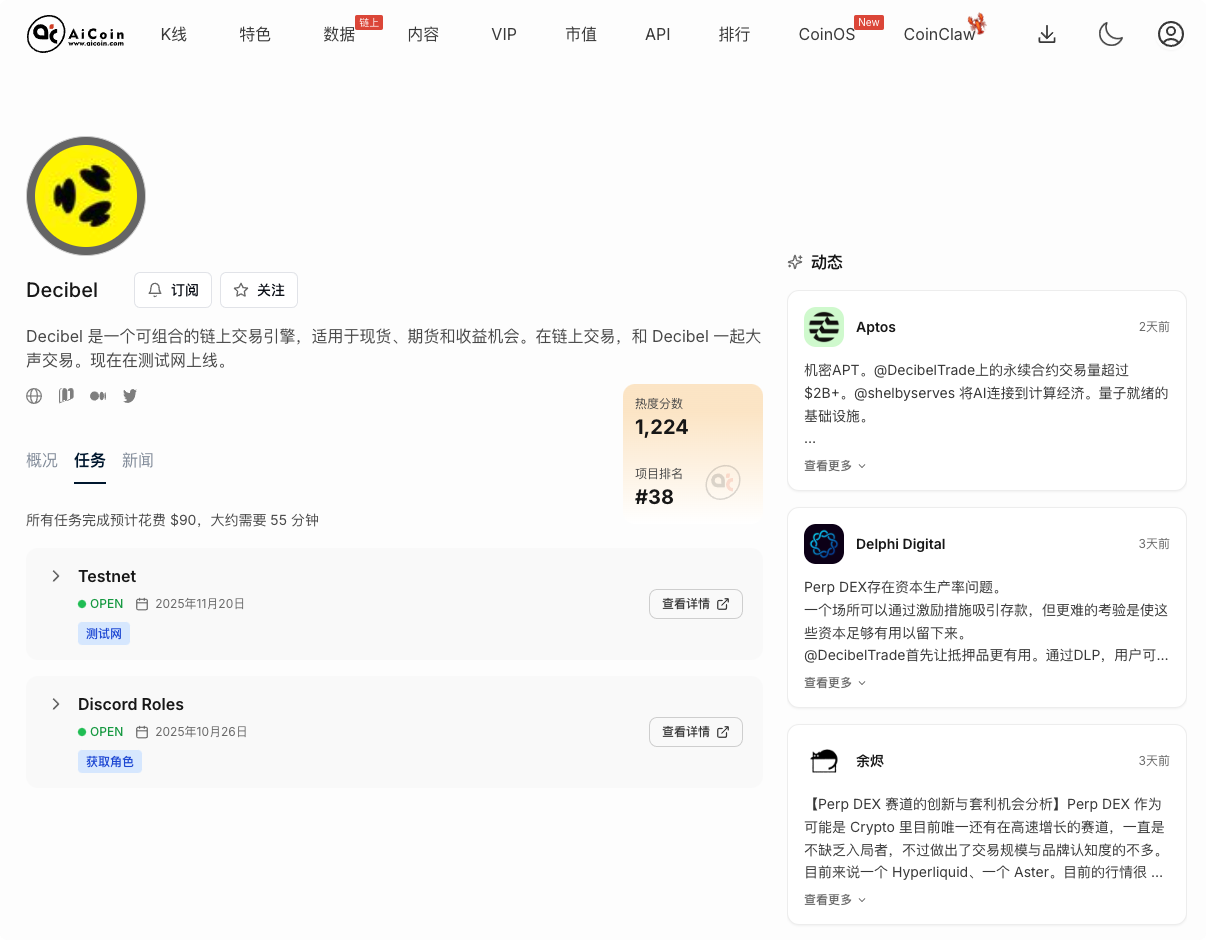Open the 市值 menu item
Screen dimensions: 1206x940
[x=581, y=34]
